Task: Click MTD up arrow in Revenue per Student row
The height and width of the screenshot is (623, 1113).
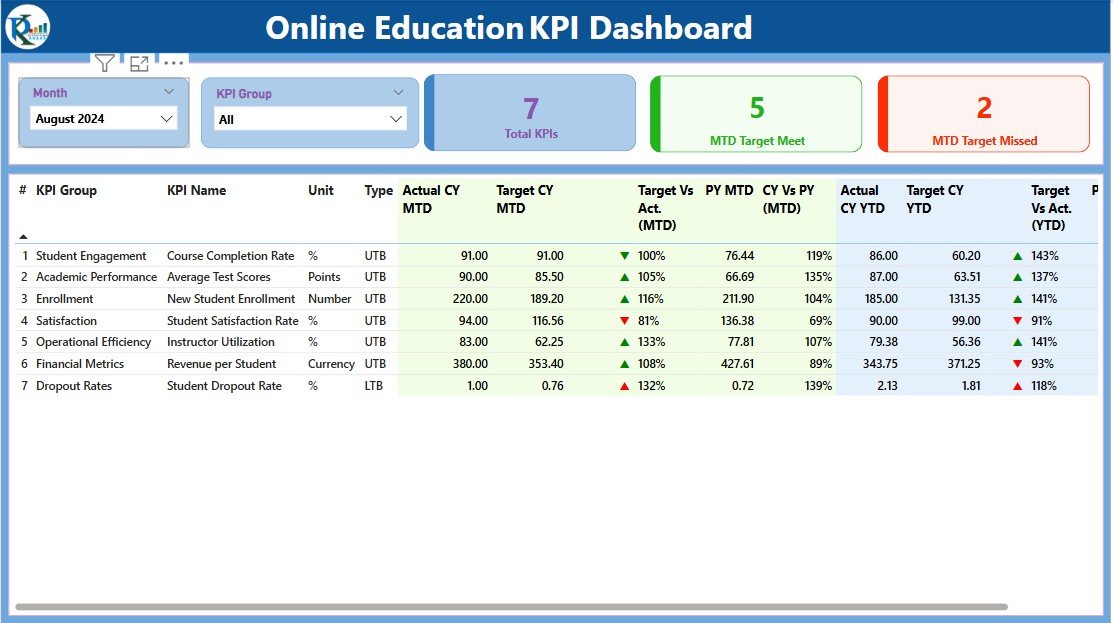Action: (x=625, y=364)
